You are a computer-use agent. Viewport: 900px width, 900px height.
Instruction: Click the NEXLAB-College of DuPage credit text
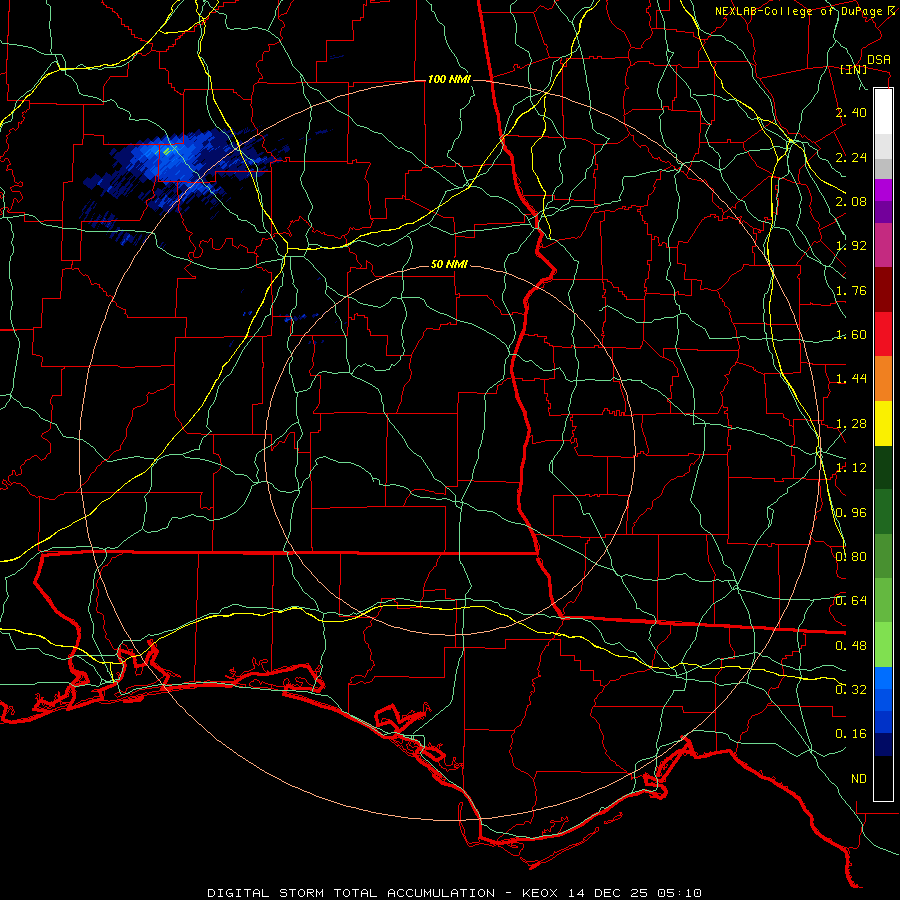[x=799, y=11]
